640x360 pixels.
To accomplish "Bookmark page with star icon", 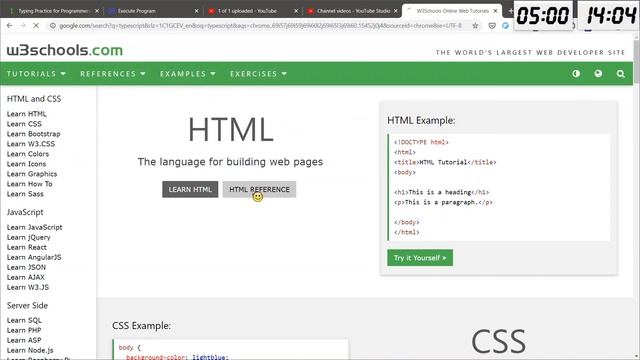I will point(476,25).
